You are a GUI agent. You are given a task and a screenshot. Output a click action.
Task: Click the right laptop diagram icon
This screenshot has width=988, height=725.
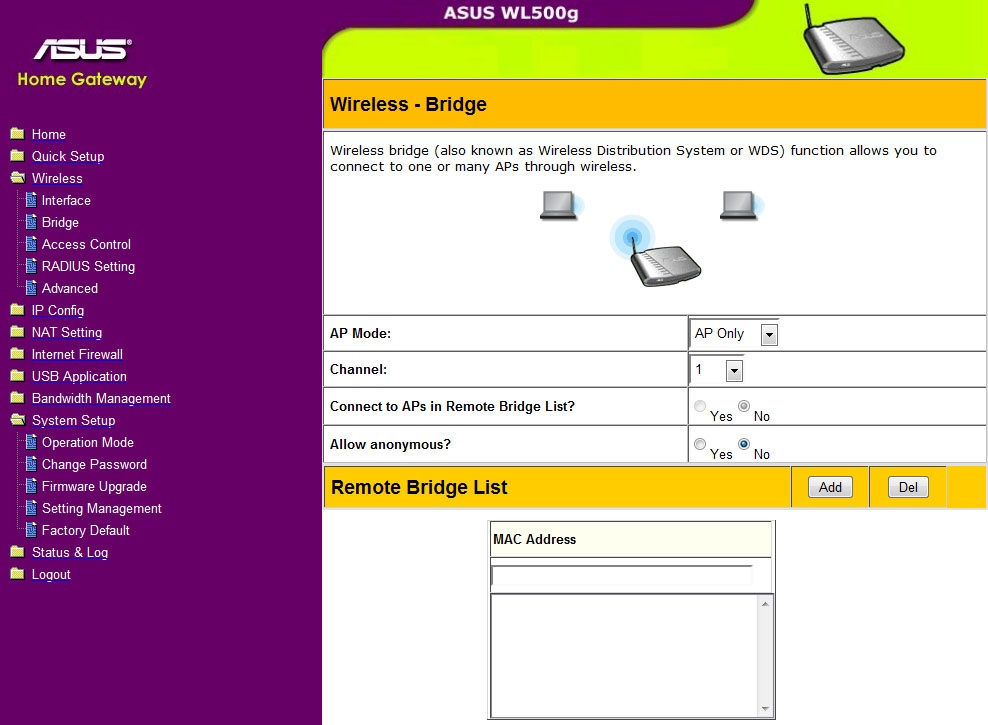coord(741,205)
